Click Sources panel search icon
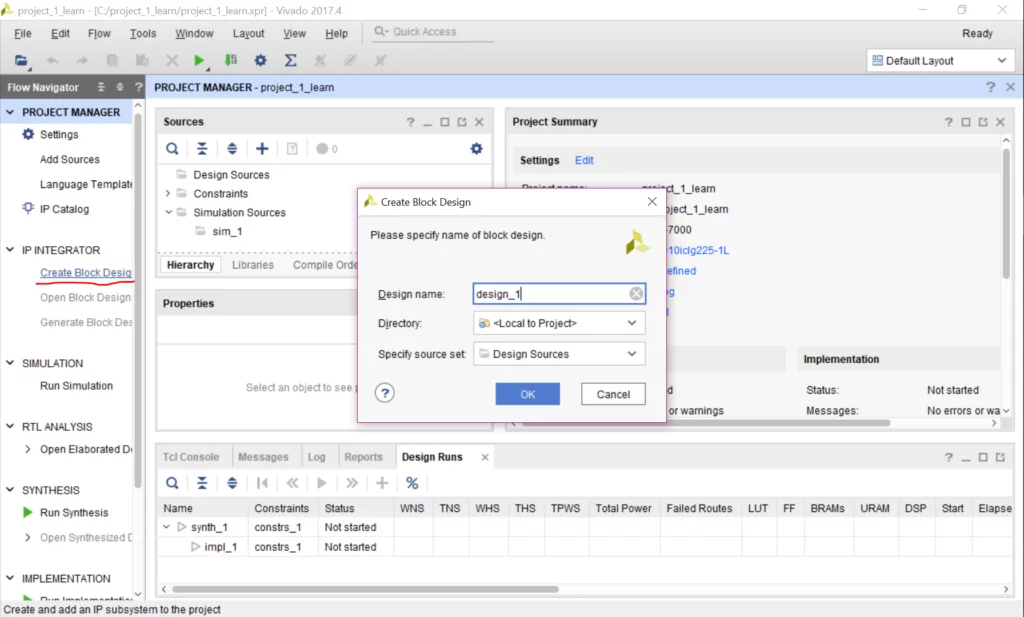 (x=173, y=149)
